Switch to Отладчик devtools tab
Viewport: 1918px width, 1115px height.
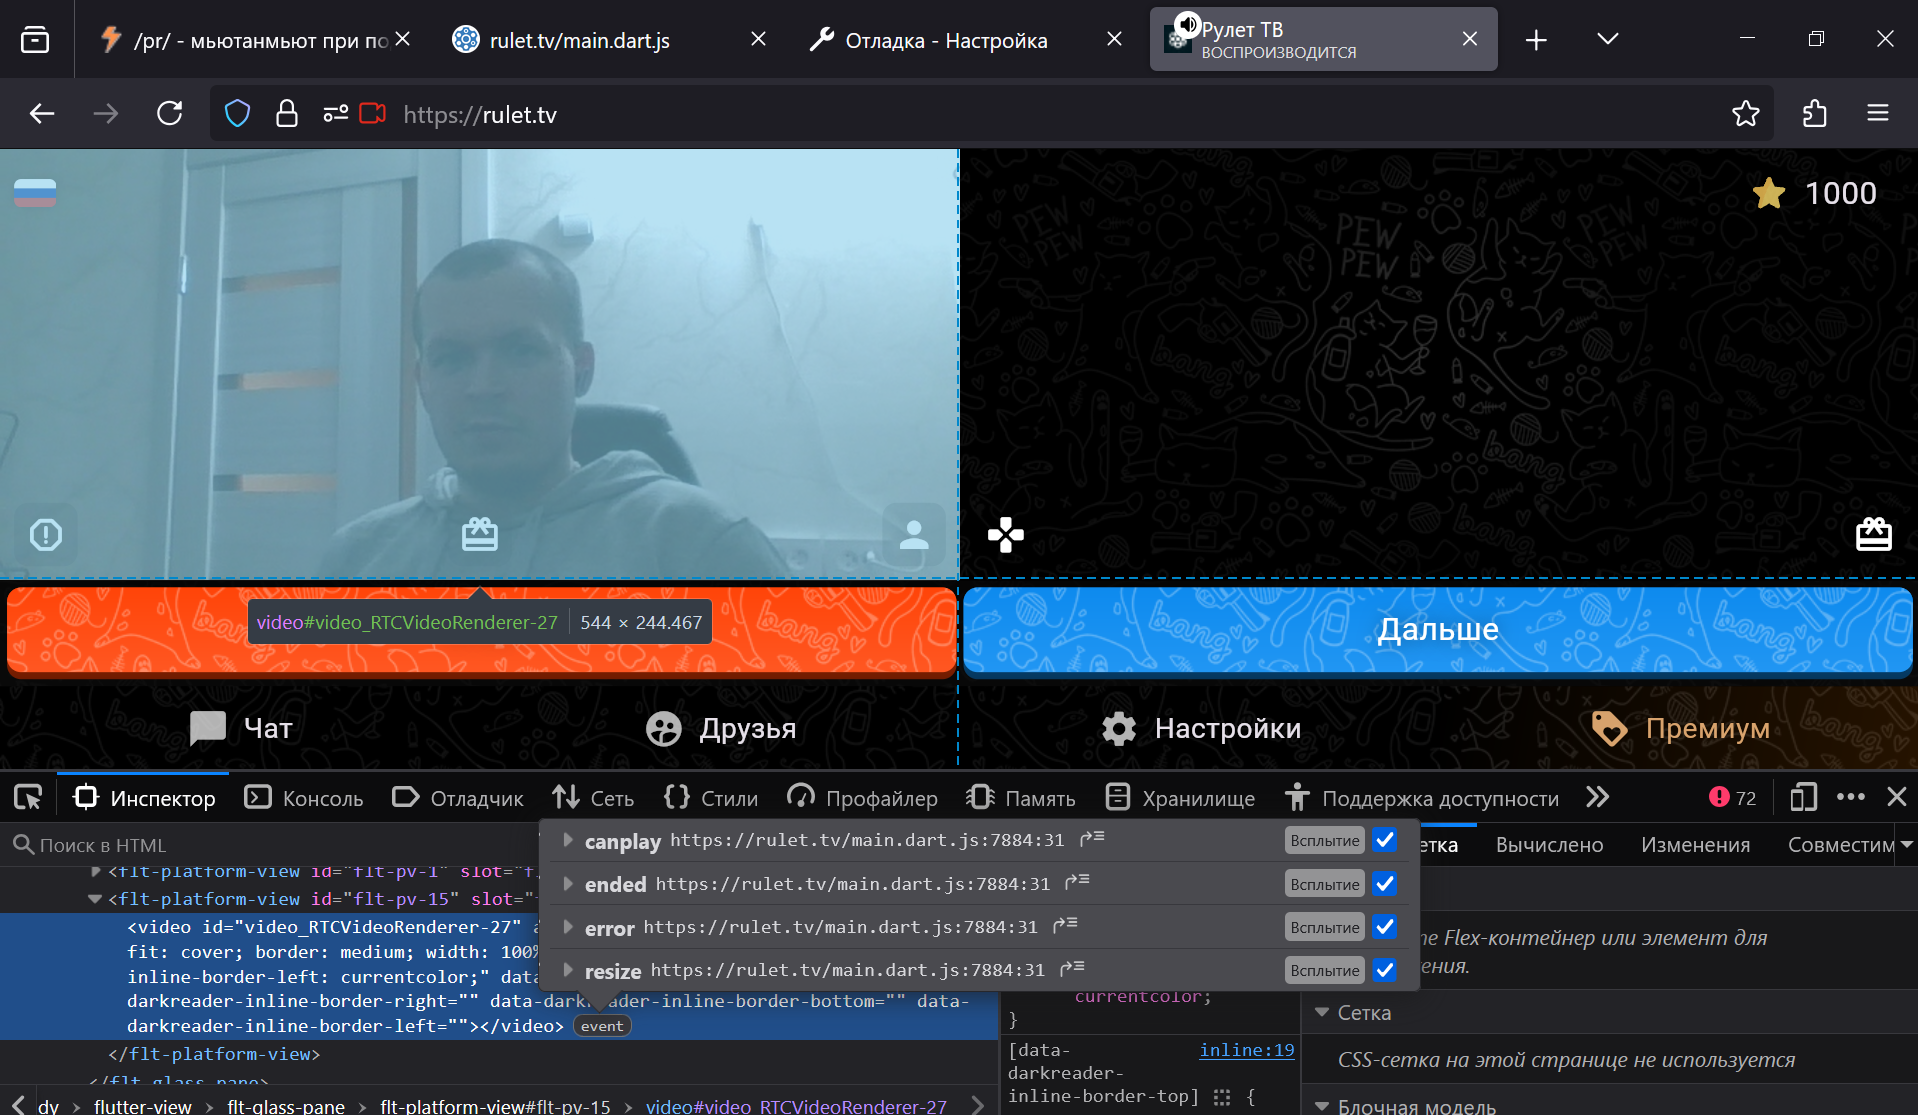click(458, 798)
